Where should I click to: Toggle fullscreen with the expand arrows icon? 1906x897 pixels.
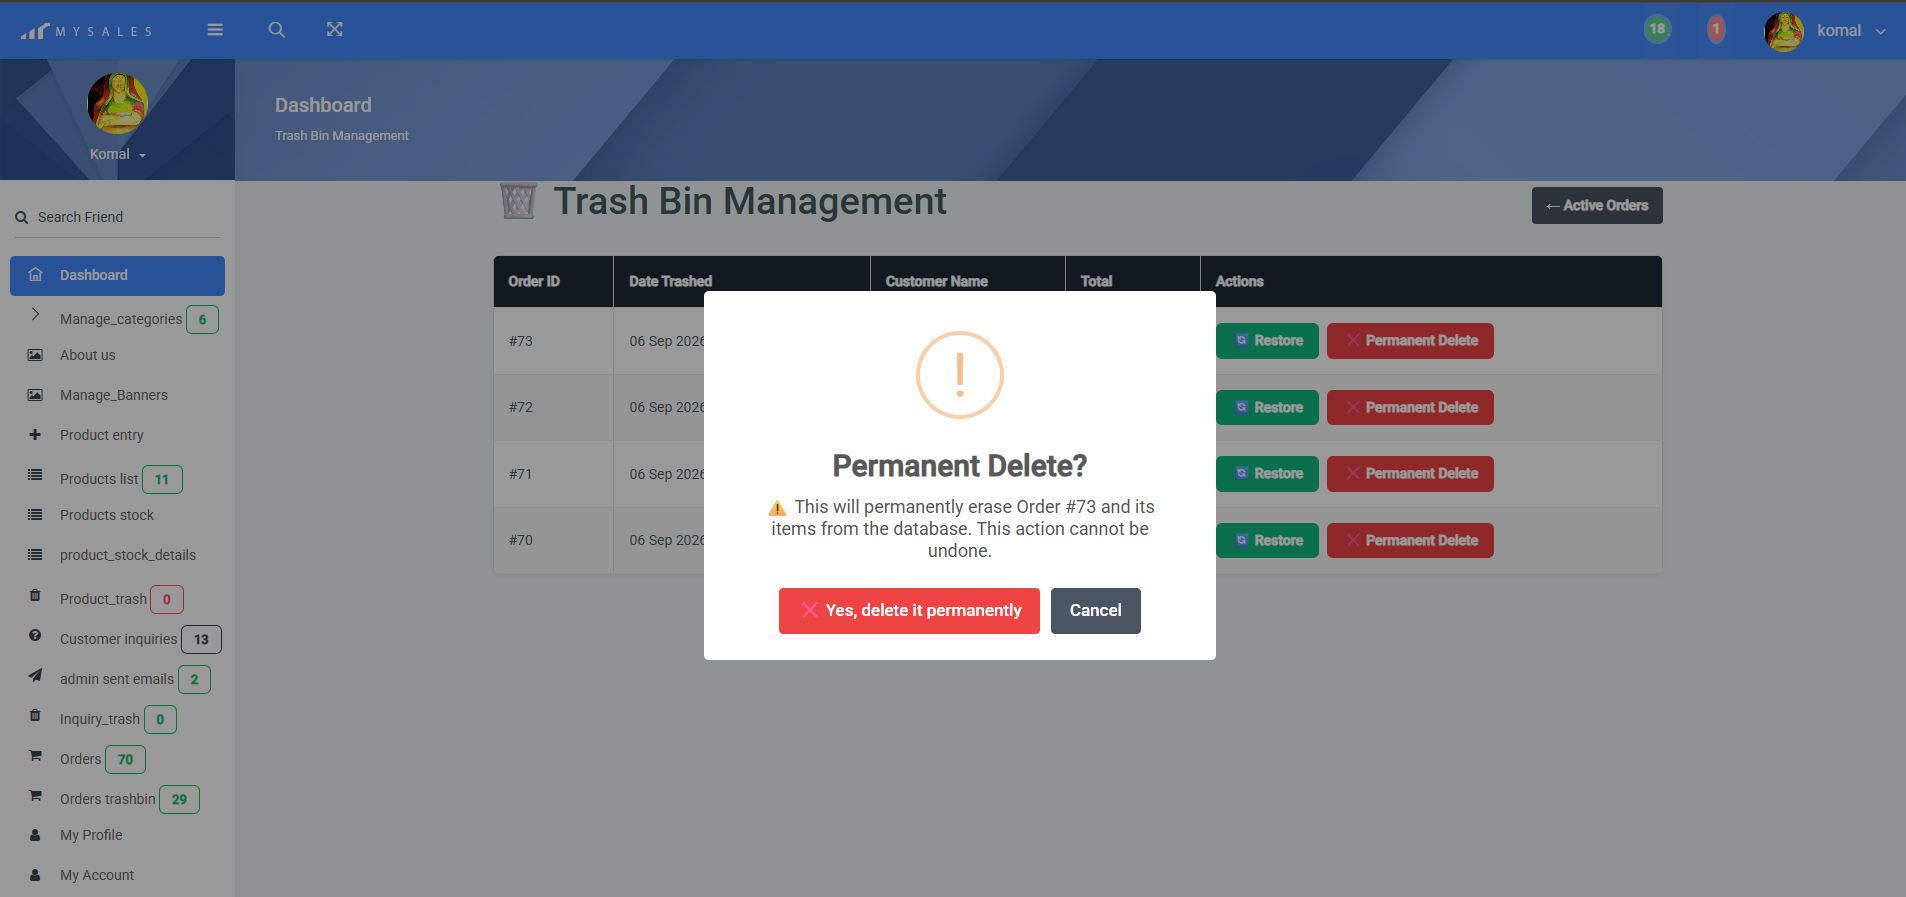(335, 30)
